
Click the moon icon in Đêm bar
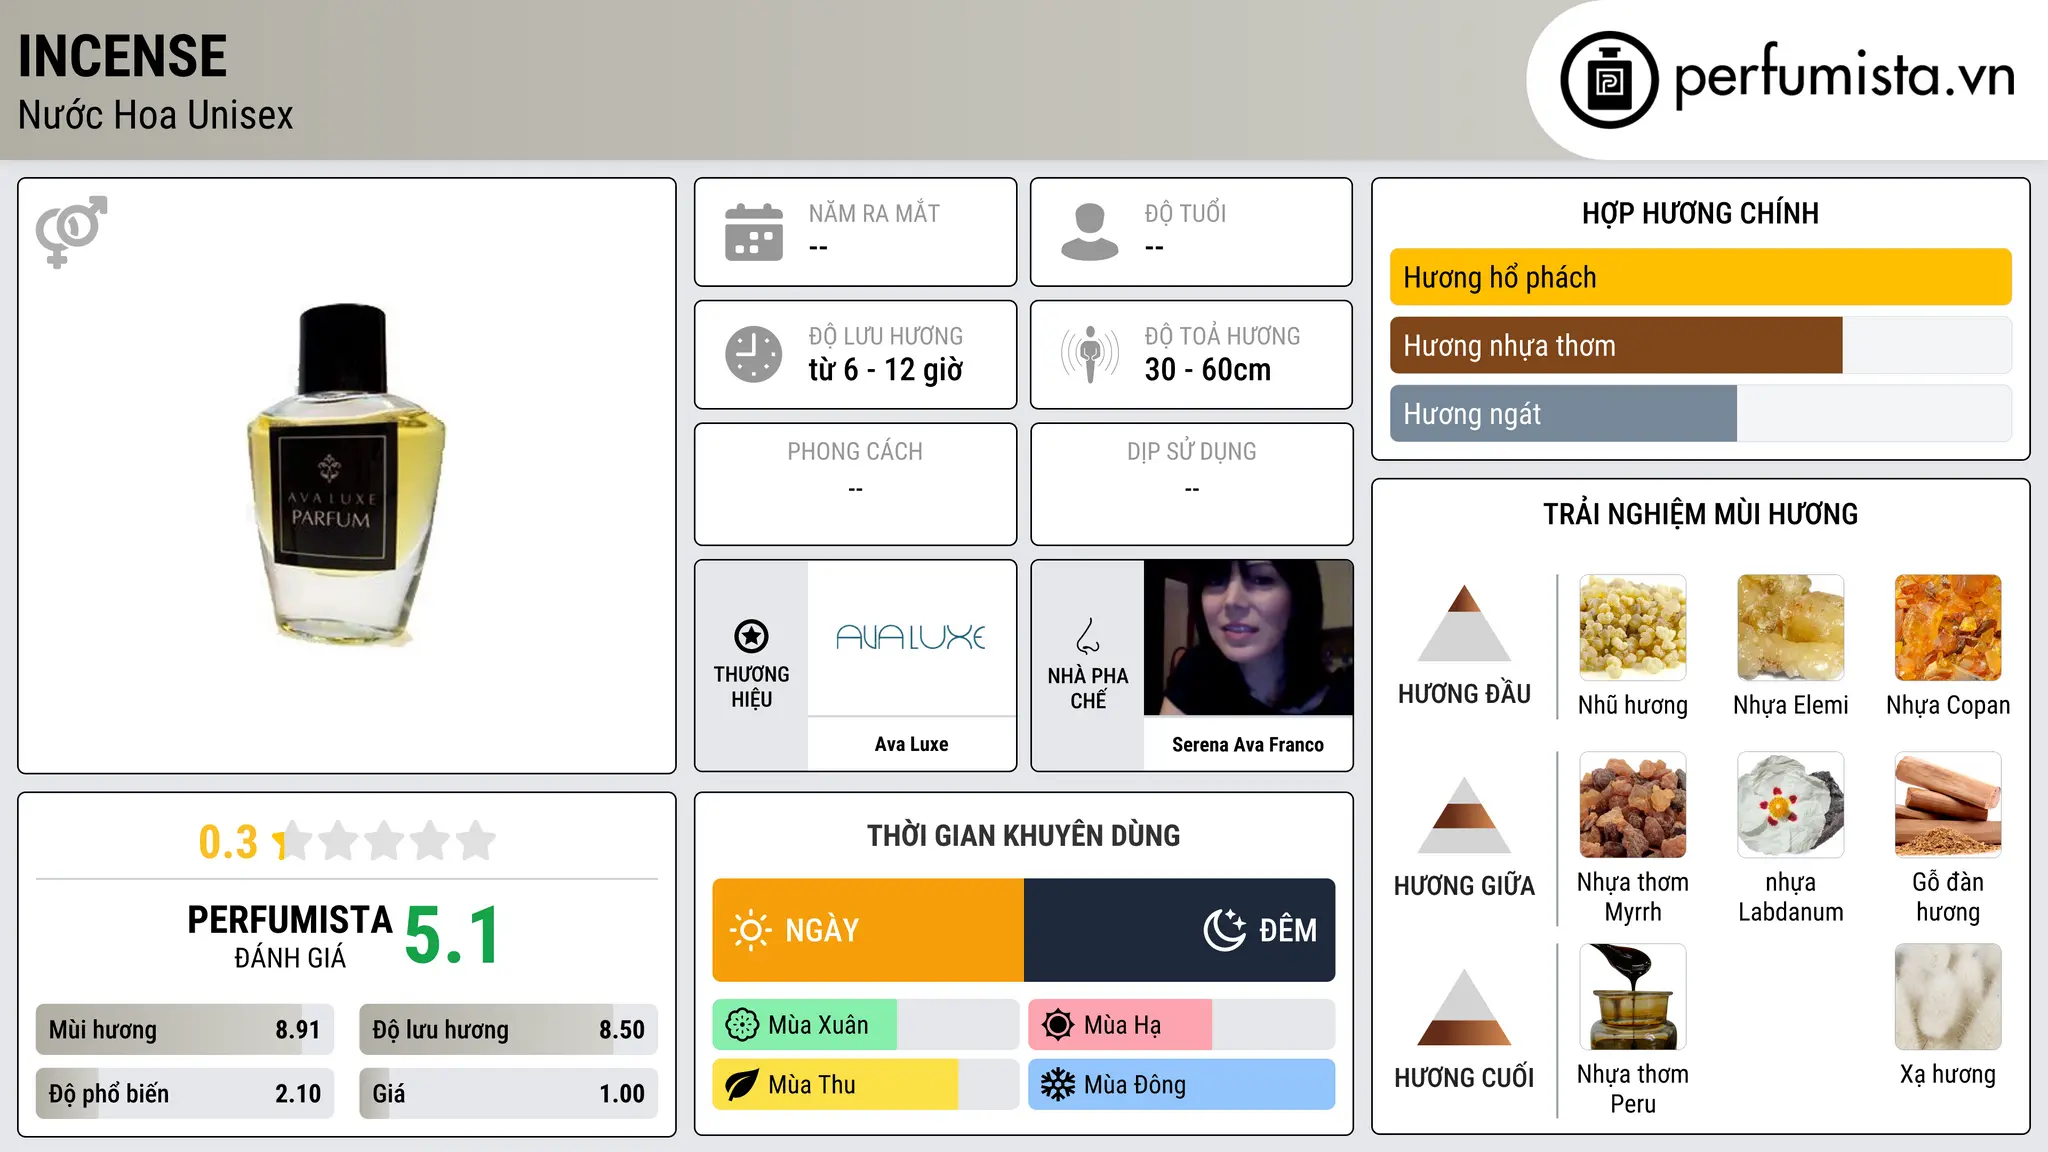(1224, 930)
